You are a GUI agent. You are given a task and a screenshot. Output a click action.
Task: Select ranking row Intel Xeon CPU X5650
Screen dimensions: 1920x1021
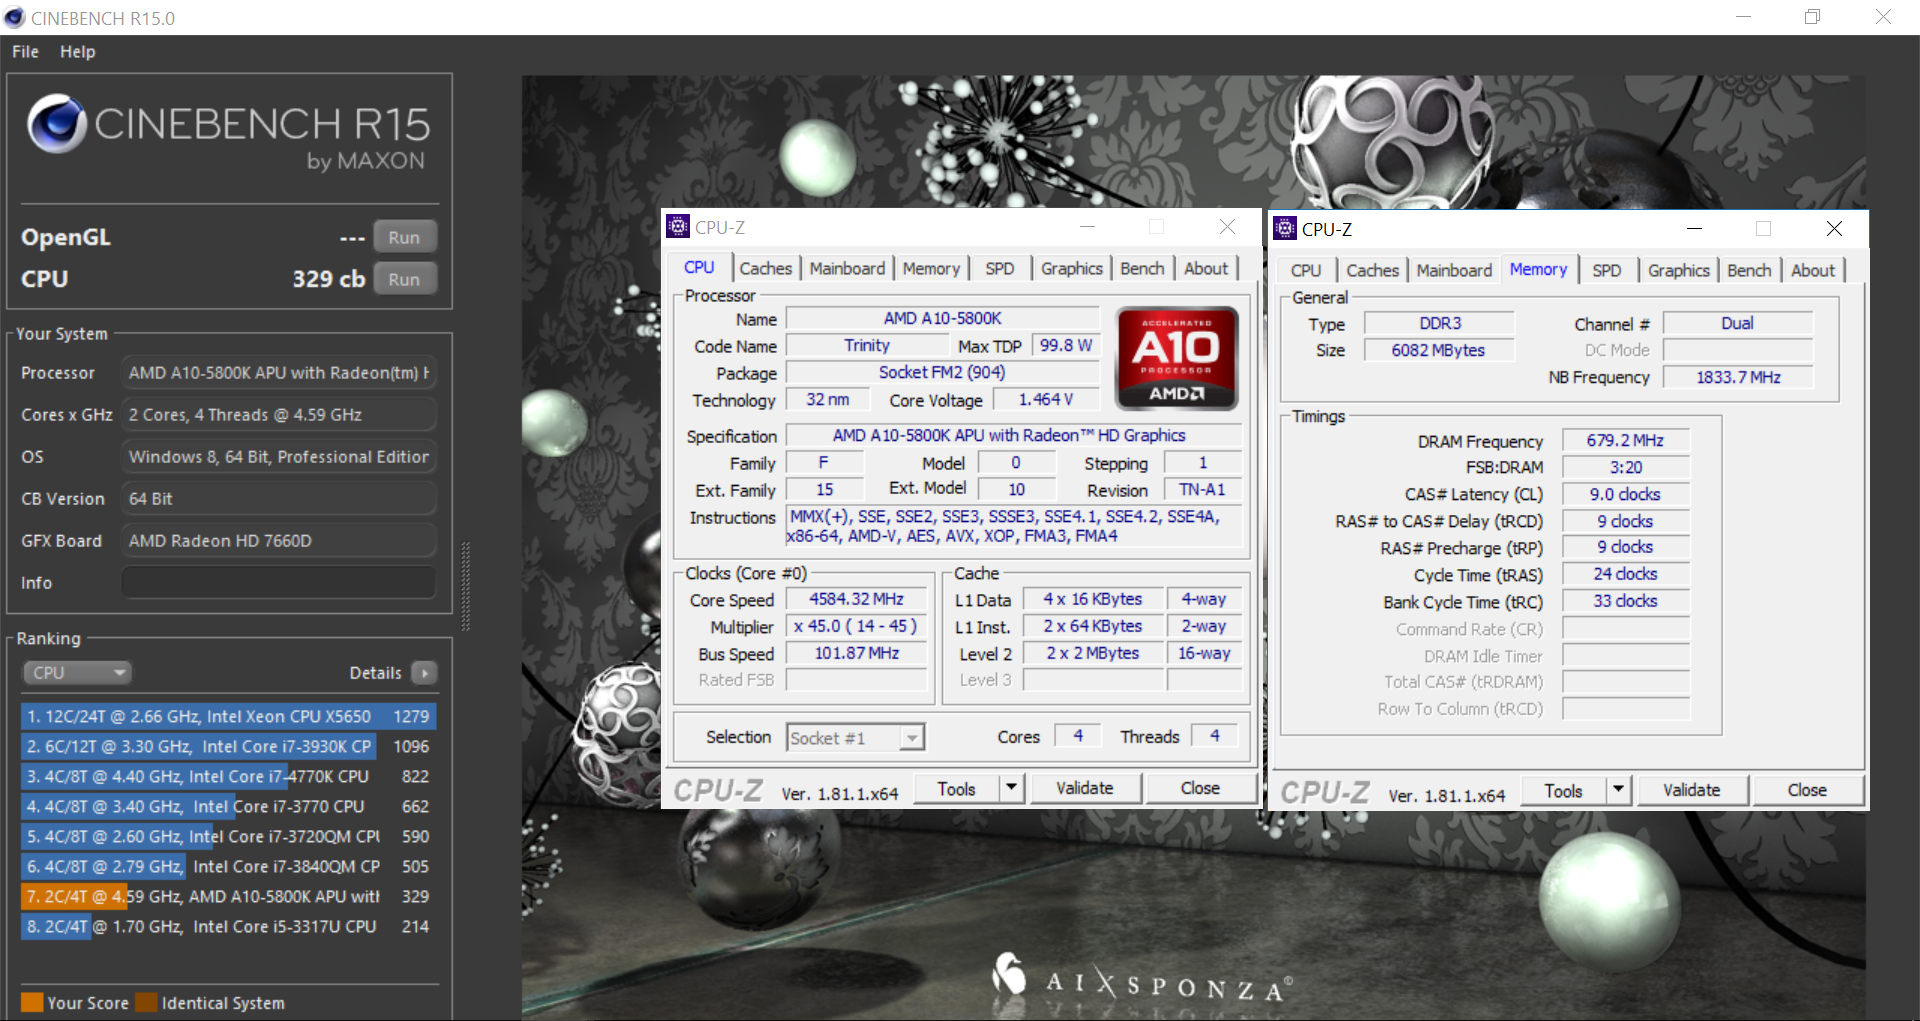pyautogui.click(x=228, y=716)
